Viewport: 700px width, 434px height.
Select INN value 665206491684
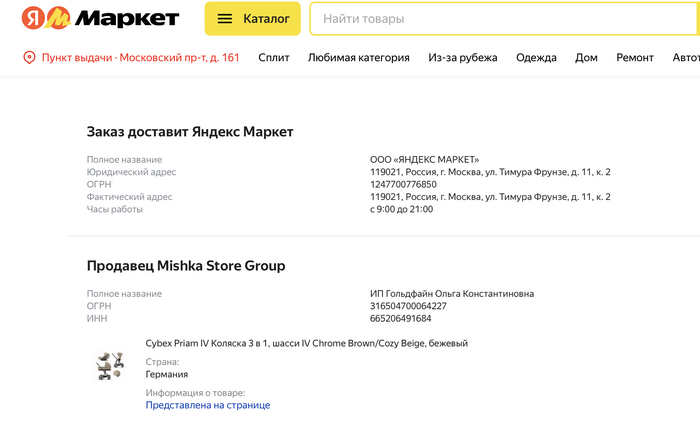pyautogui.click(x=400, y=319)
